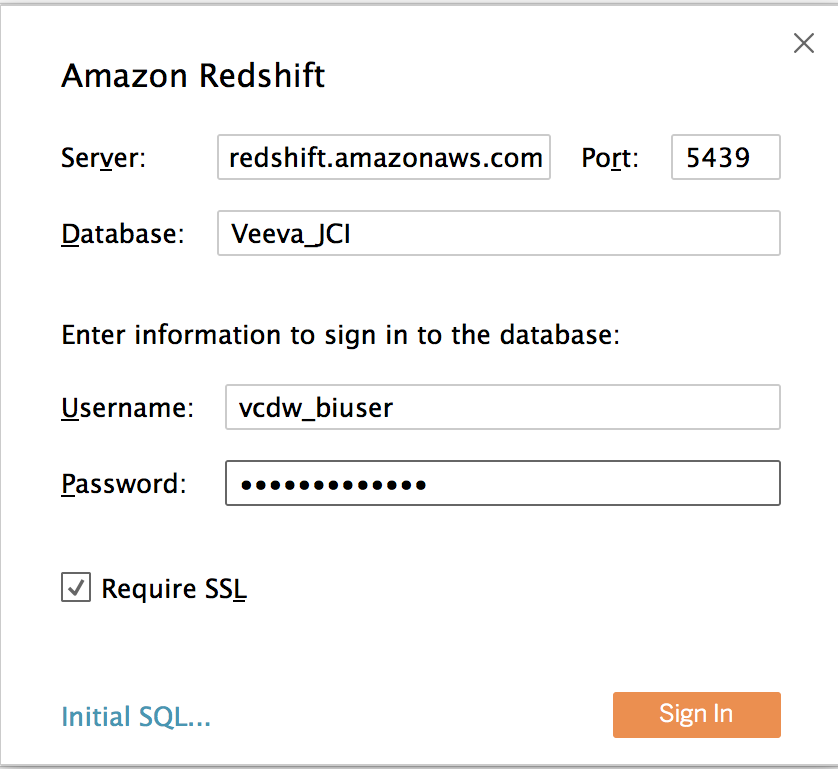Screen dimensions: 838x769
Task: Click the Database: label
Action: pyautogui.click(x=124, y=233)
